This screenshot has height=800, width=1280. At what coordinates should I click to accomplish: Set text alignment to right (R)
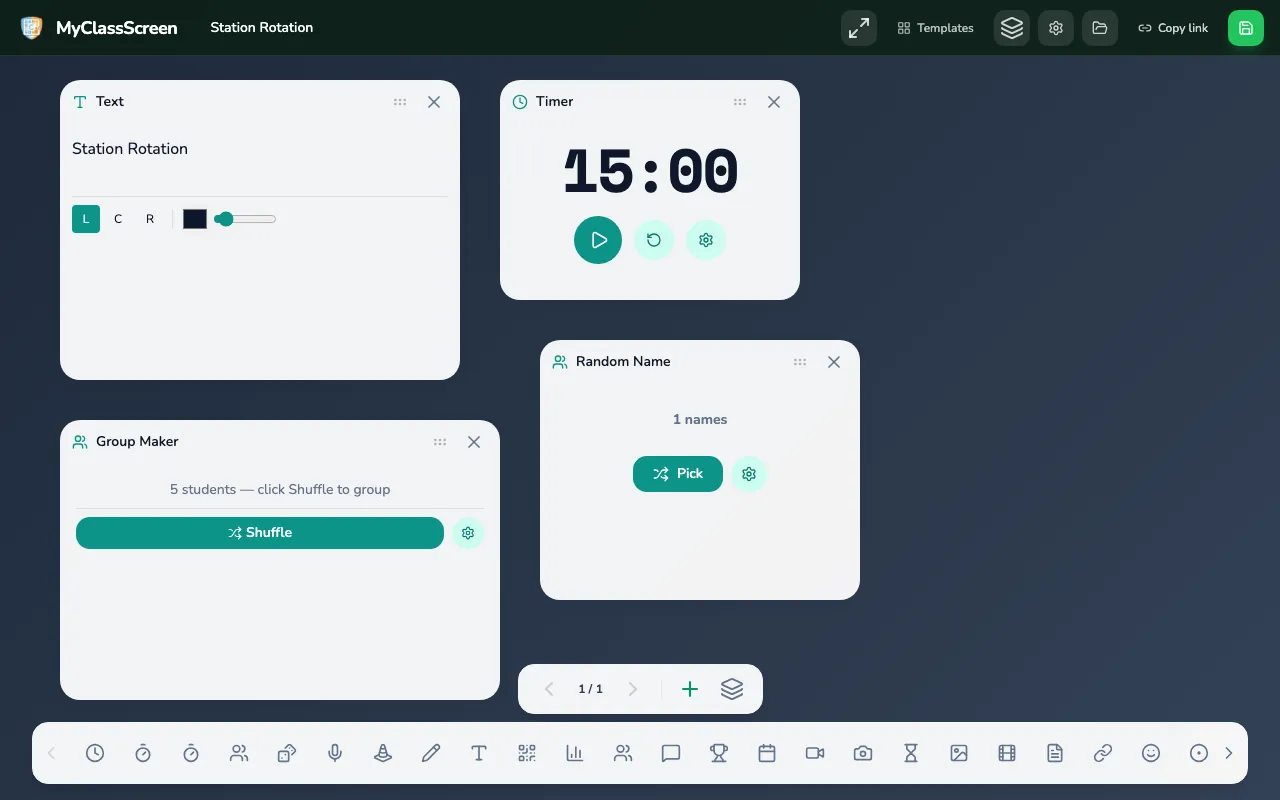coord(150,219)
